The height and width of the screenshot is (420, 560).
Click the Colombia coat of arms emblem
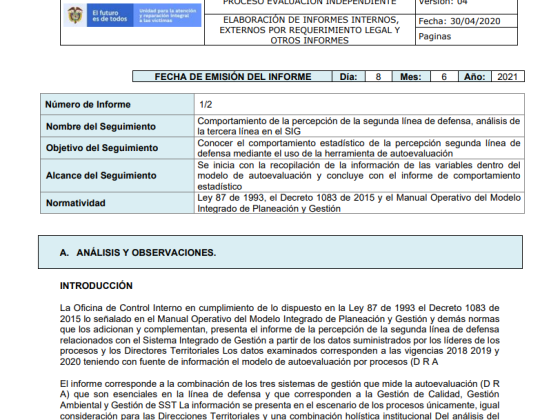click(x=75, y=15)
